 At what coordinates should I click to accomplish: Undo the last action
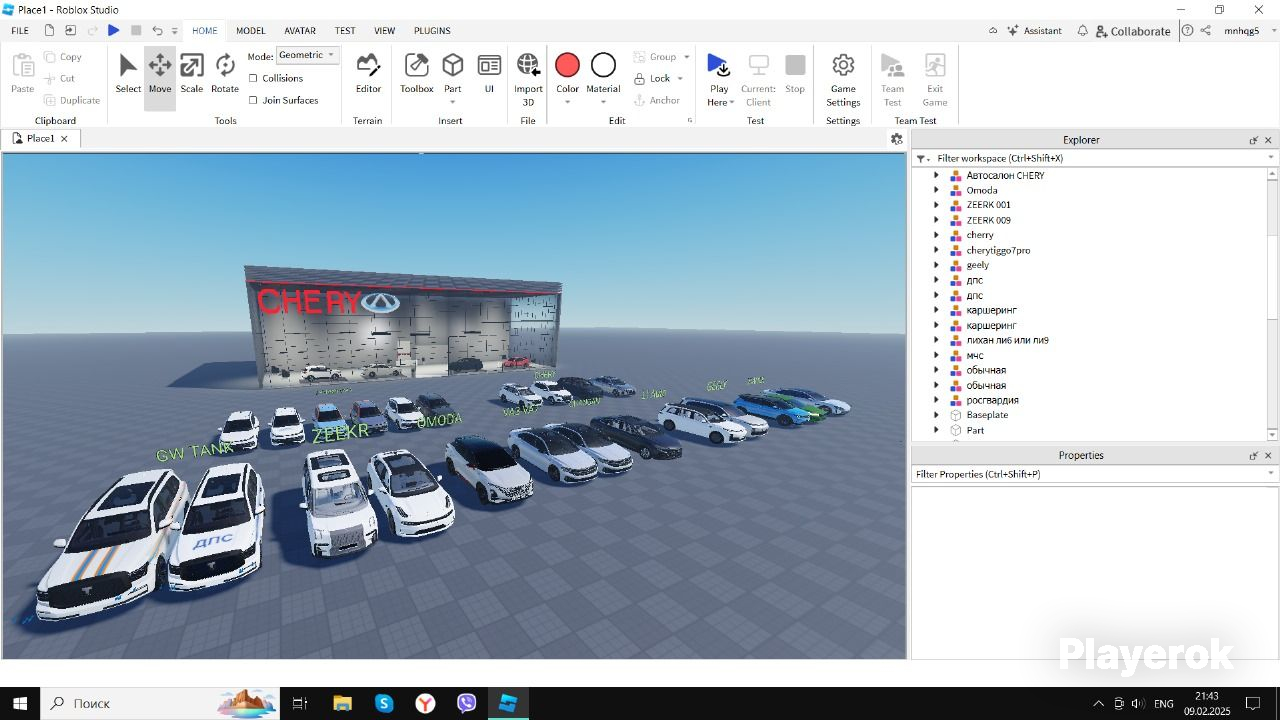point(157,31)
